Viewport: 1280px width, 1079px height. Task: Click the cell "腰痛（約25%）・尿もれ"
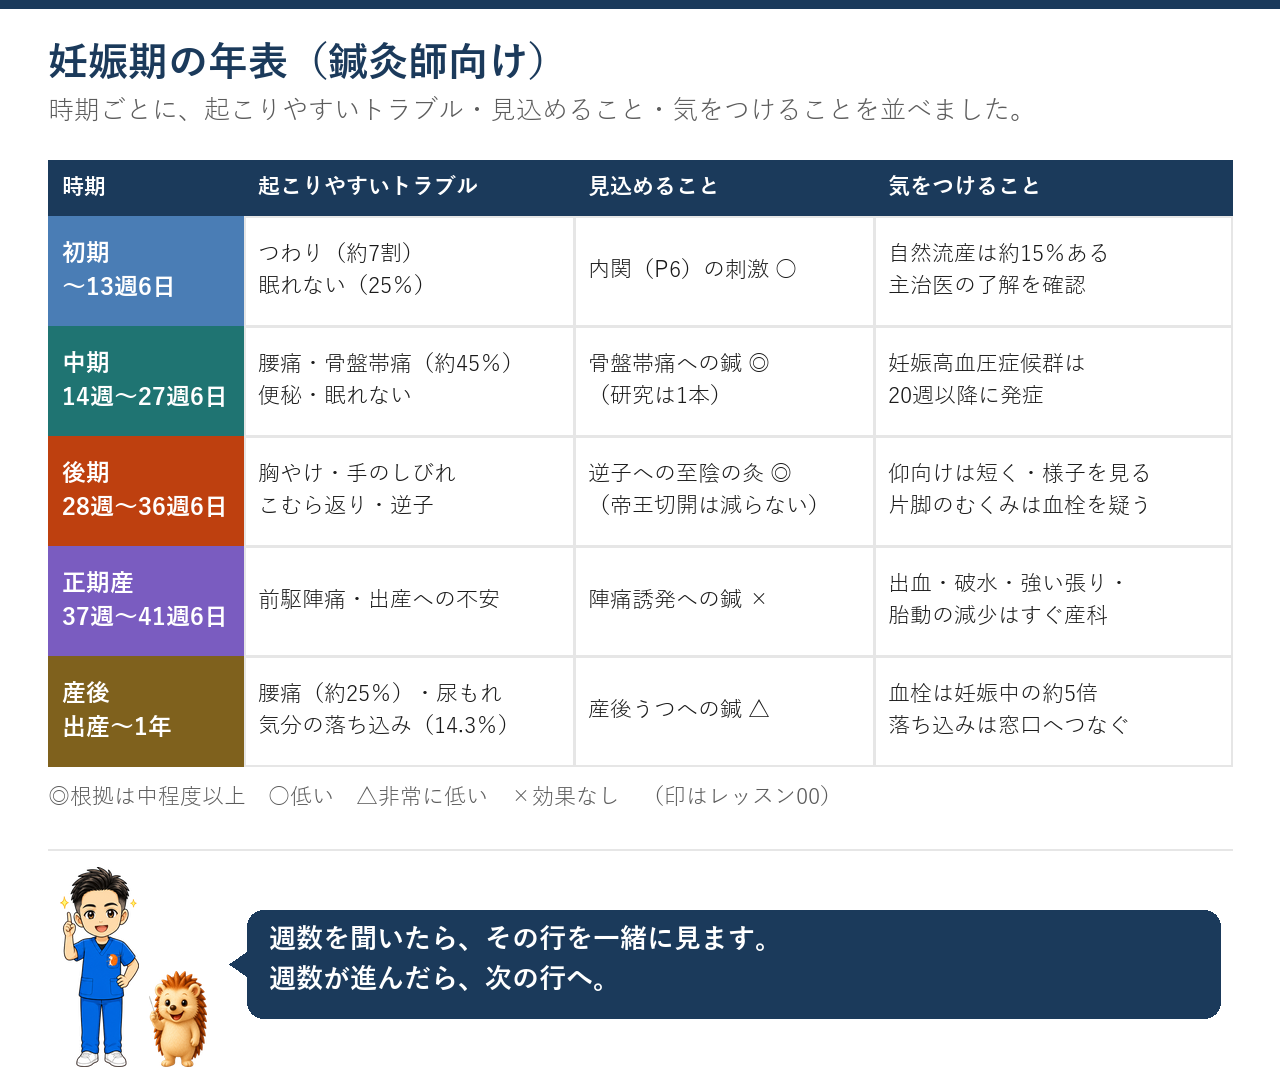tap(409, 711)
